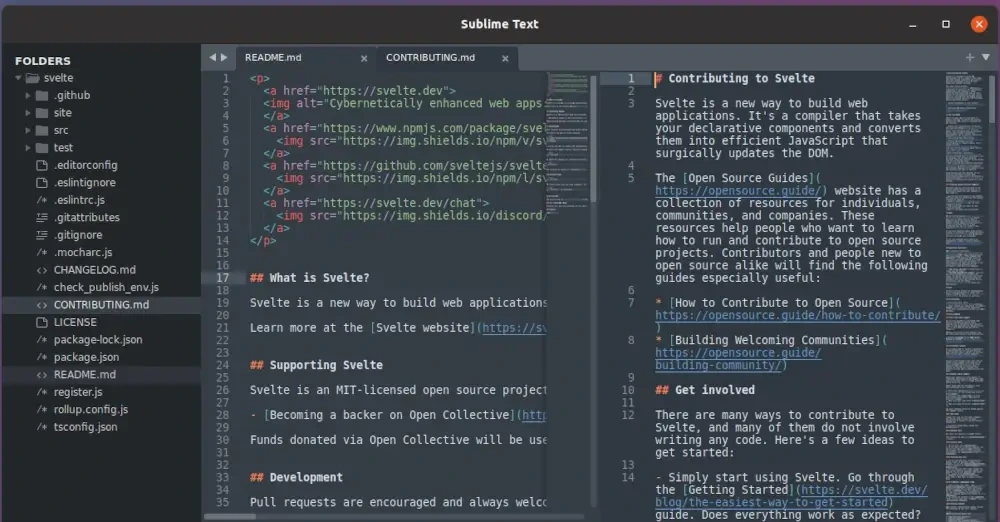Click the '## Supporting Svelte' heading
1000x522 pixels.
click(x=316, y=365)
